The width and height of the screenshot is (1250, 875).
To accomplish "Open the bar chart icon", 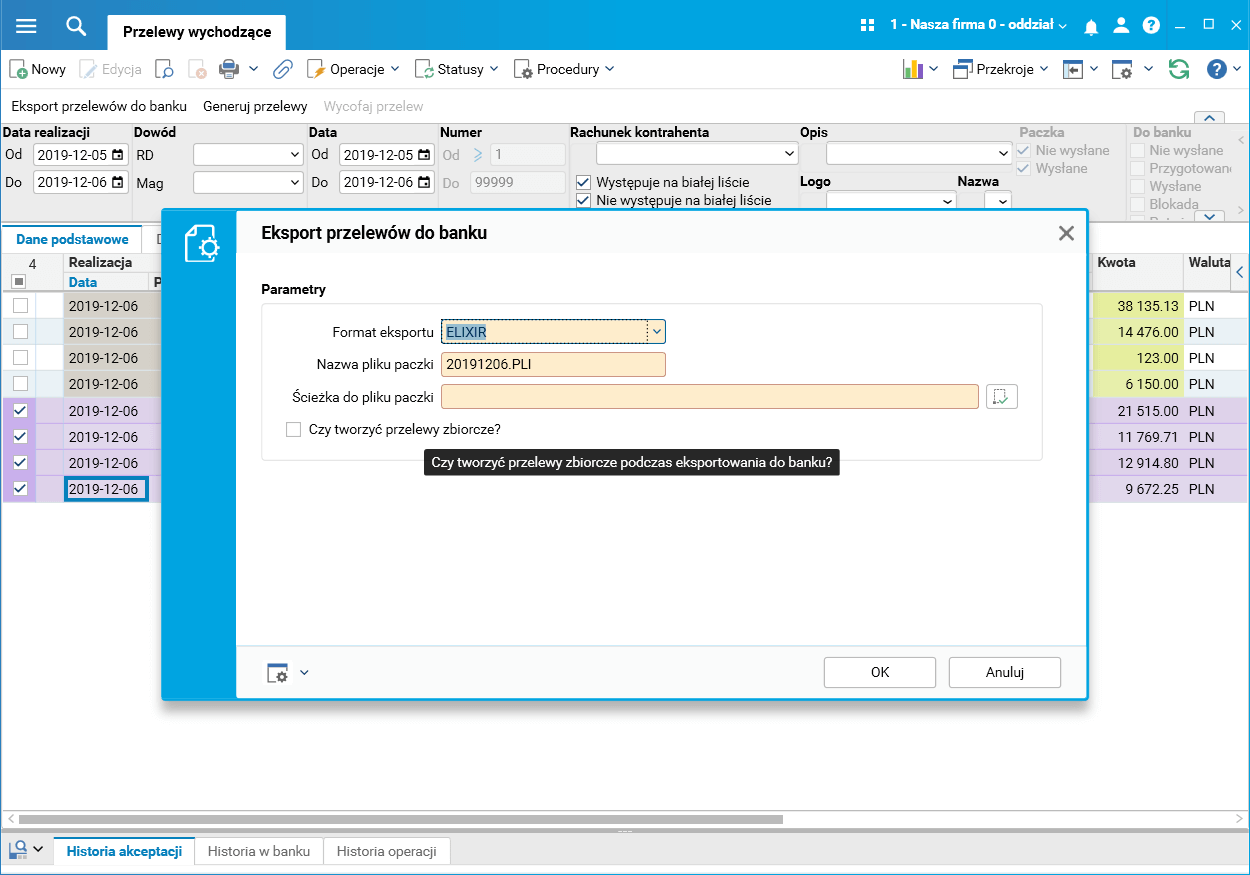I will pyautogui.click(x=912, y=69).
